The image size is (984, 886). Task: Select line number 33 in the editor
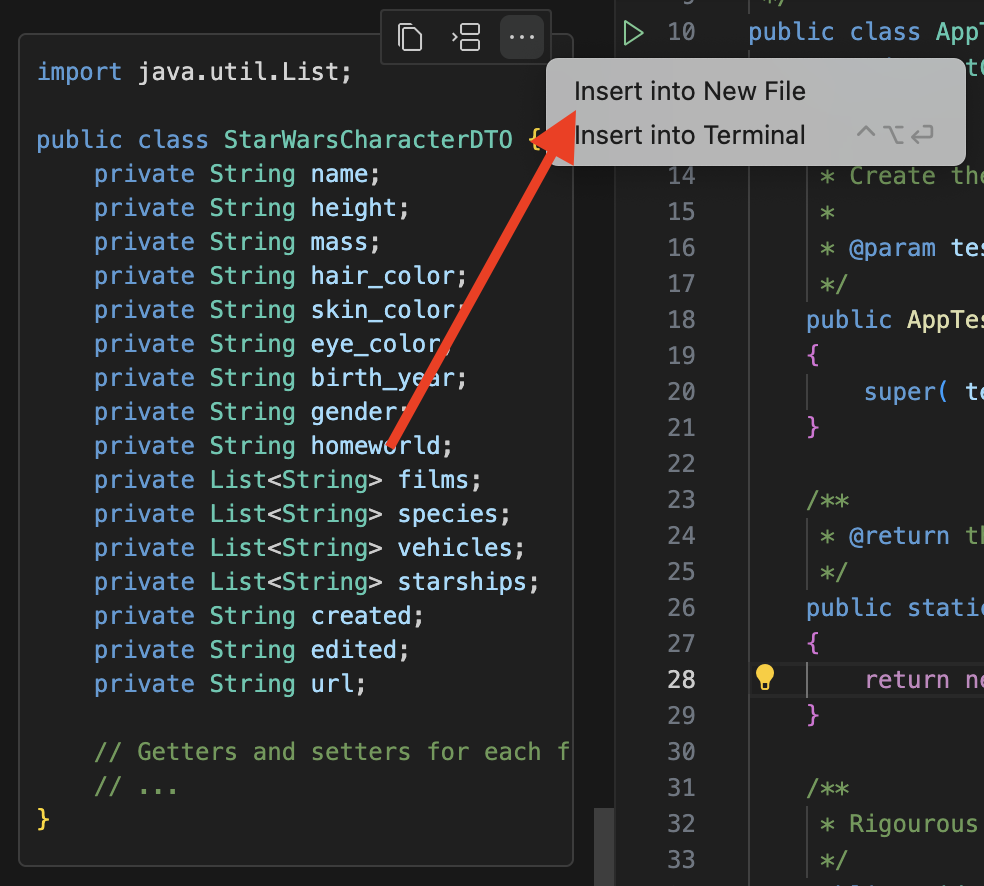(x=682, y=860)
